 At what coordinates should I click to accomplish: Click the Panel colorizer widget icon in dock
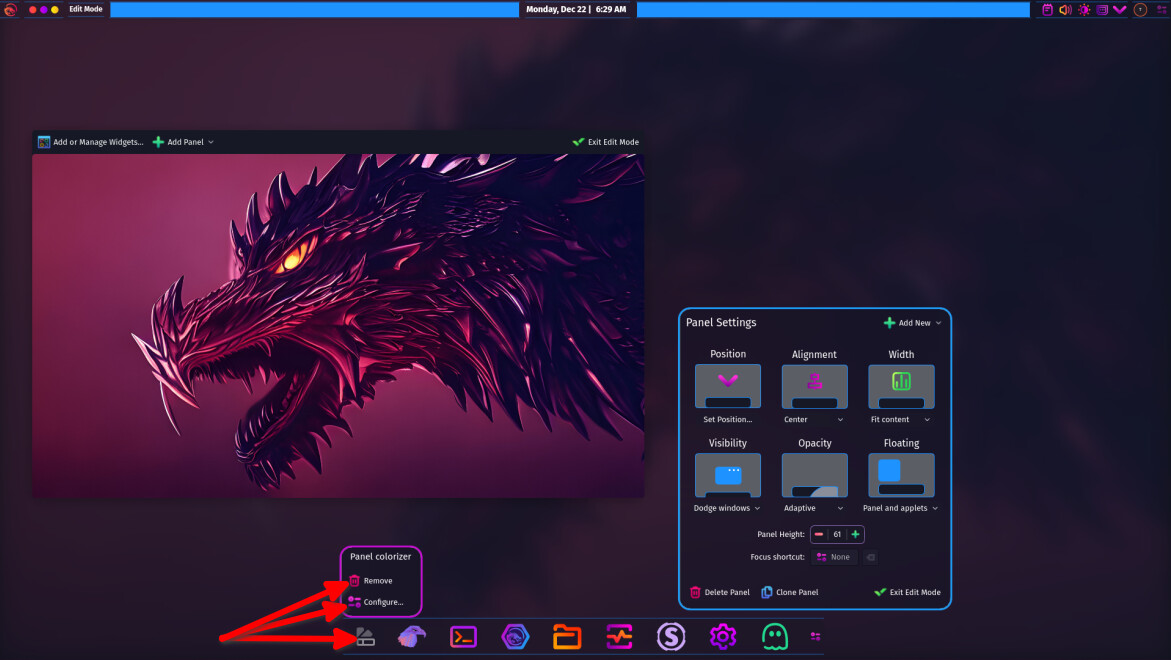coord(366,636)
